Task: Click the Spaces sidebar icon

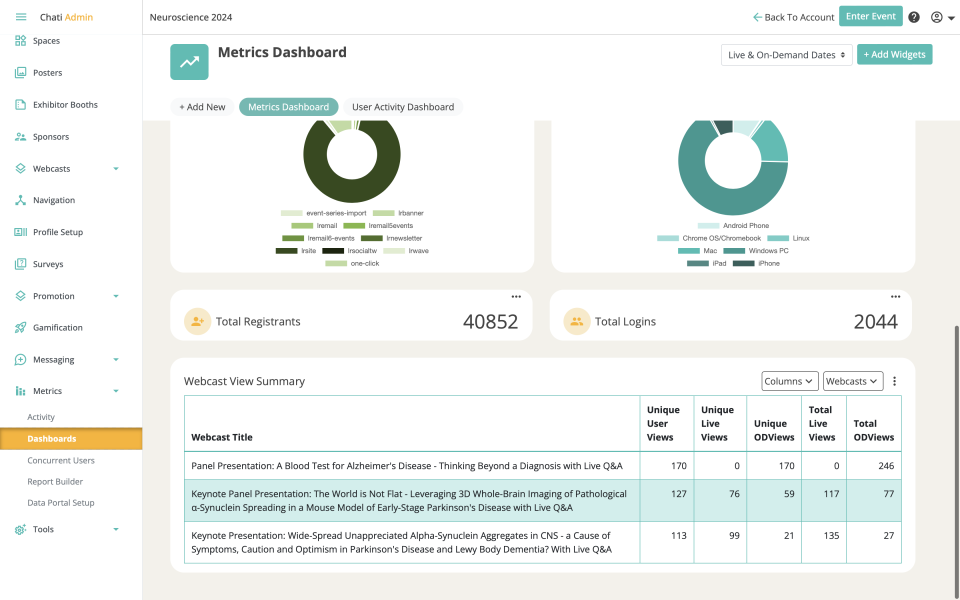Action: pyautogui.click(x=21, y=40)
